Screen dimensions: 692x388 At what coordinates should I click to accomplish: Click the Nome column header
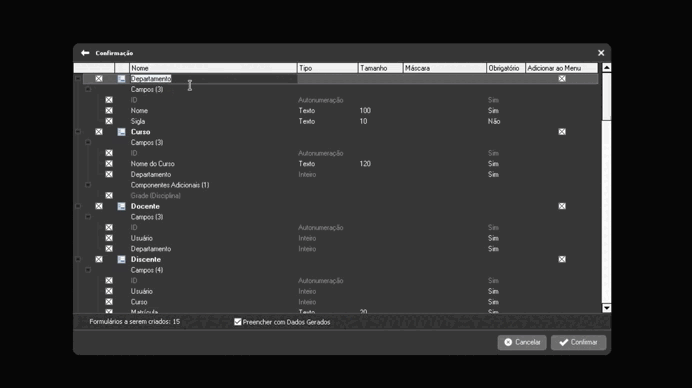[x=213, y=68]
